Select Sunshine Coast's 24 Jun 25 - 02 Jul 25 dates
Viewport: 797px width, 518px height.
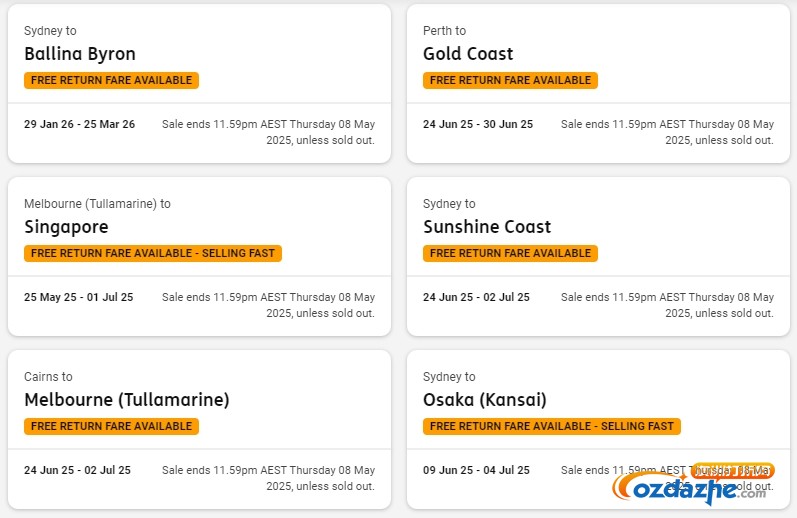tap(476, 297)
